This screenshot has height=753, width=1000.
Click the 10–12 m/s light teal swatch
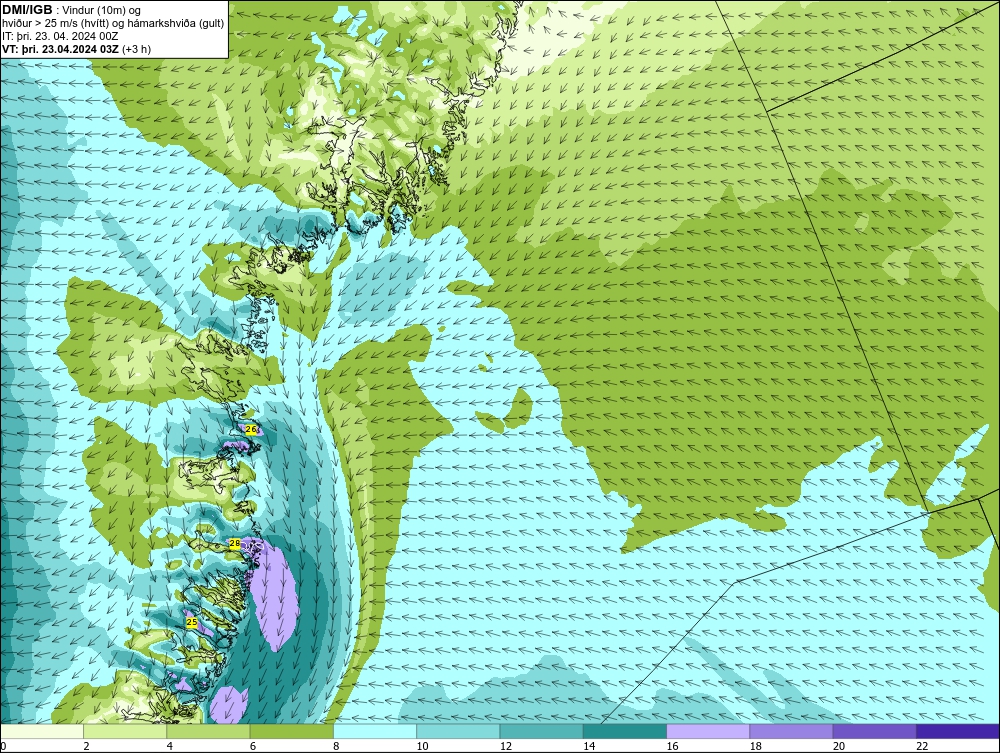coord(458,731)
